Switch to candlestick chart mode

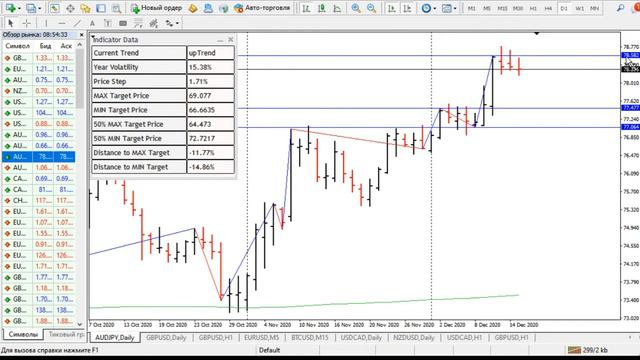click(x=322, y=8)
